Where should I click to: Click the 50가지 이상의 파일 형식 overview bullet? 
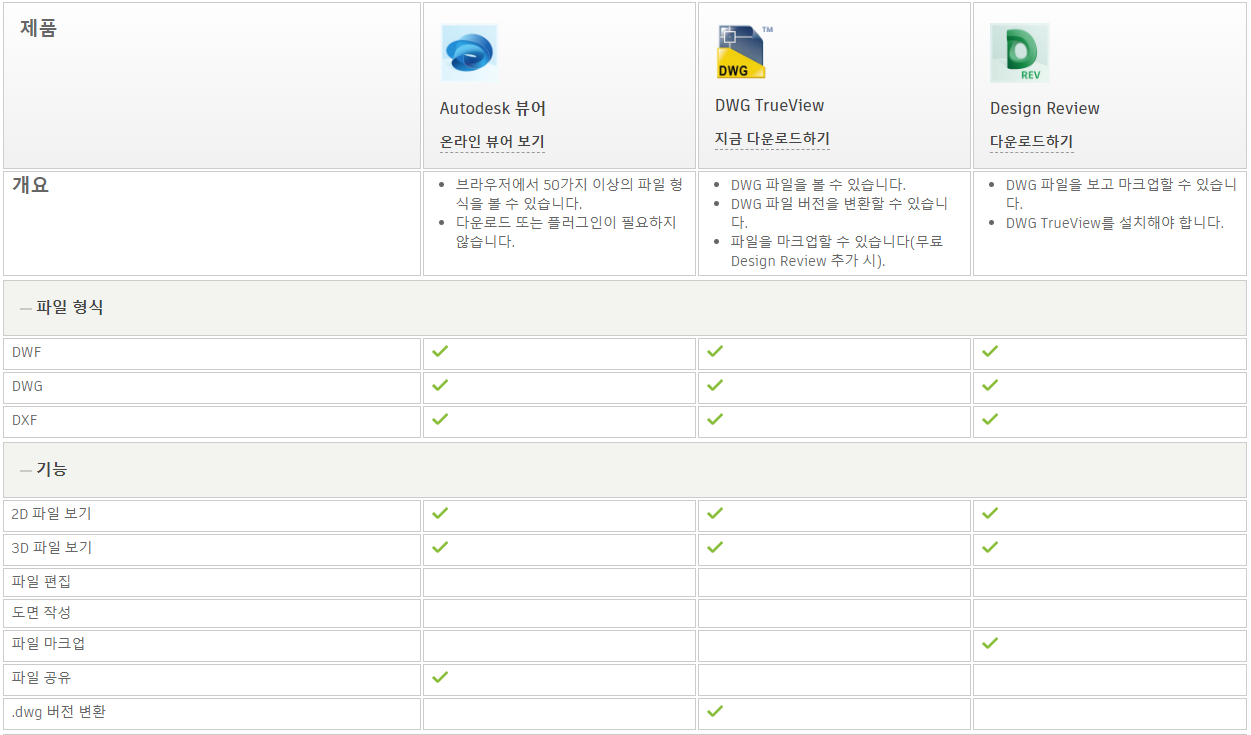click(569, 194)
